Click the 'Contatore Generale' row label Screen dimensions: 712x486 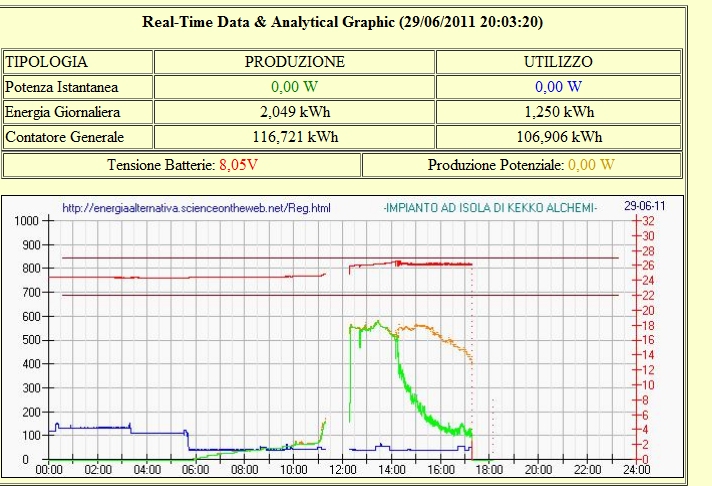click(x=64, y=137)
